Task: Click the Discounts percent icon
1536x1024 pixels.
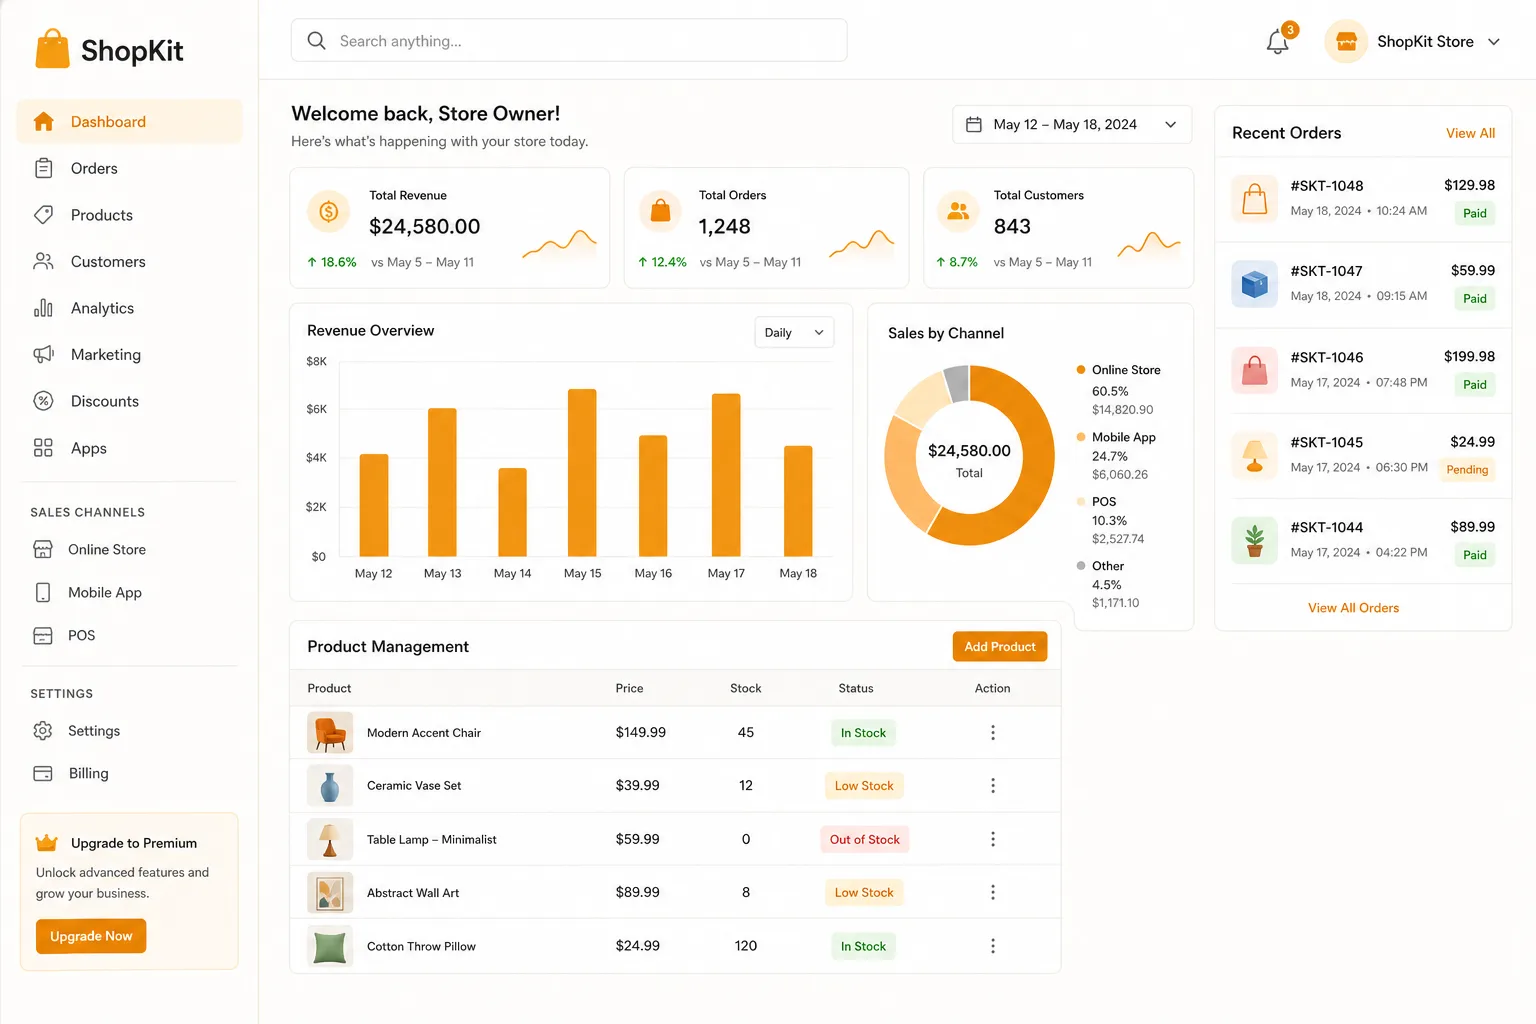Action: point(43,401)
